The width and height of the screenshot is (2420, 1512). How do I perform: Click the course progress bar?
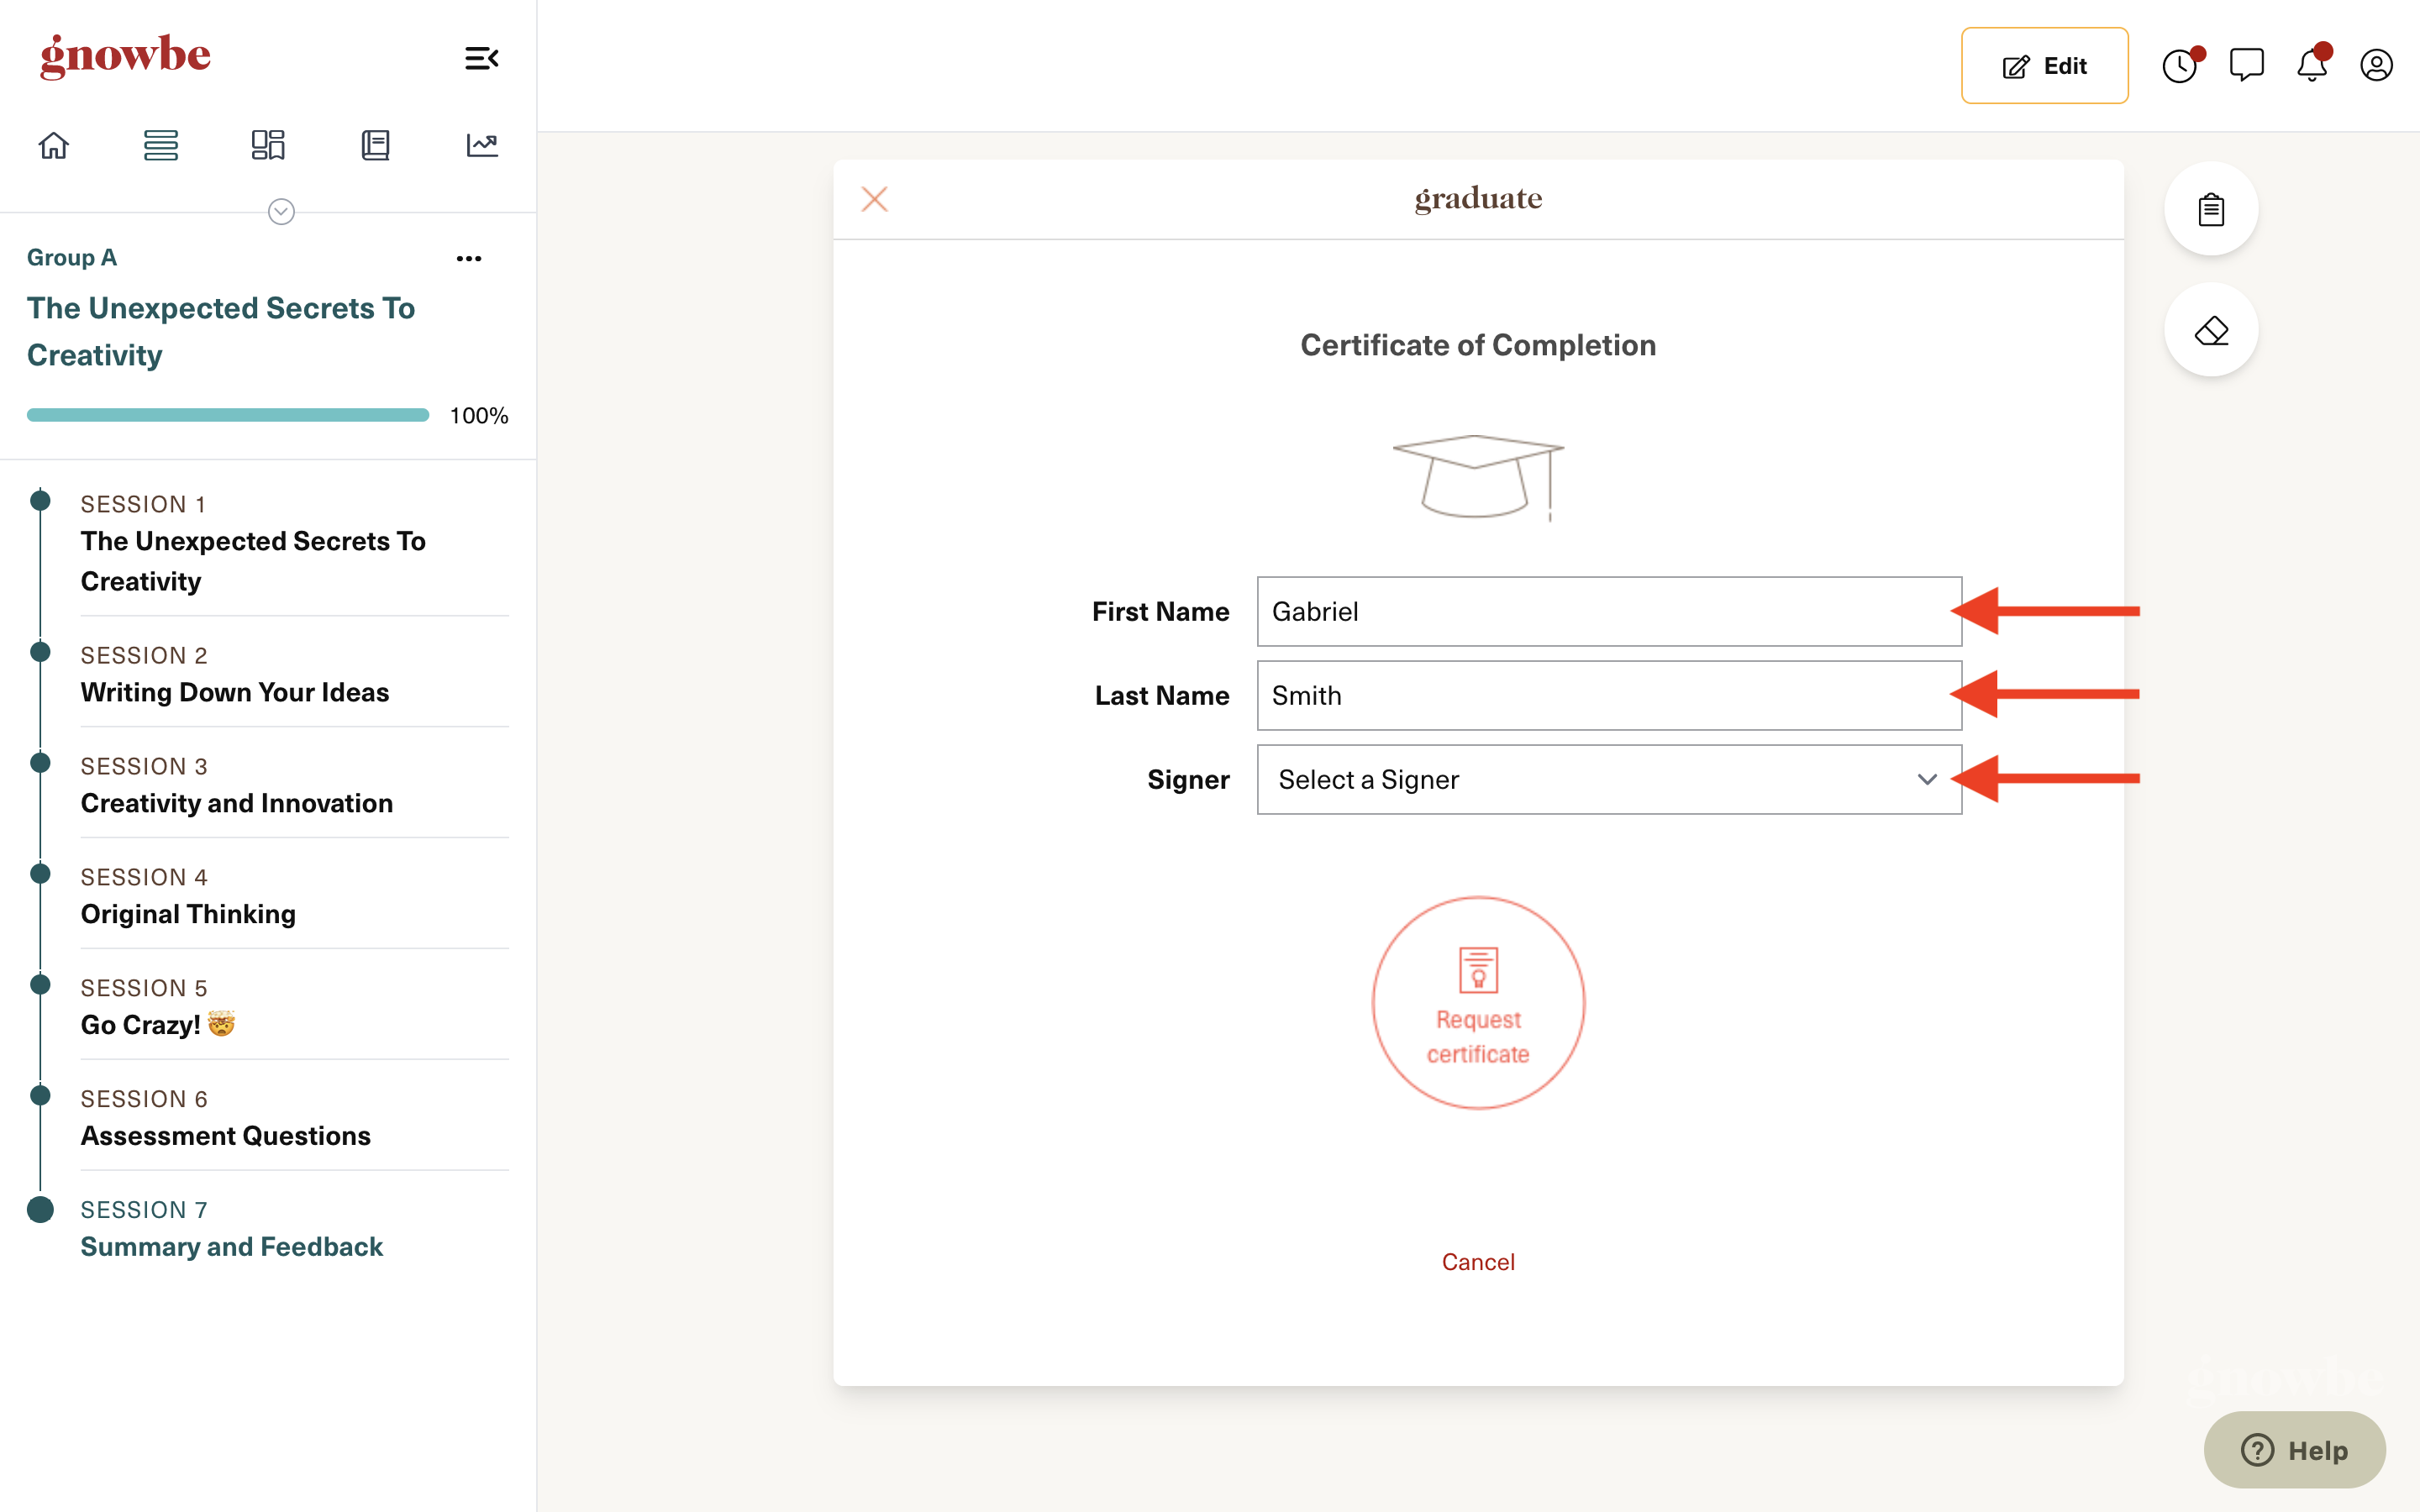tap(228, 415)
